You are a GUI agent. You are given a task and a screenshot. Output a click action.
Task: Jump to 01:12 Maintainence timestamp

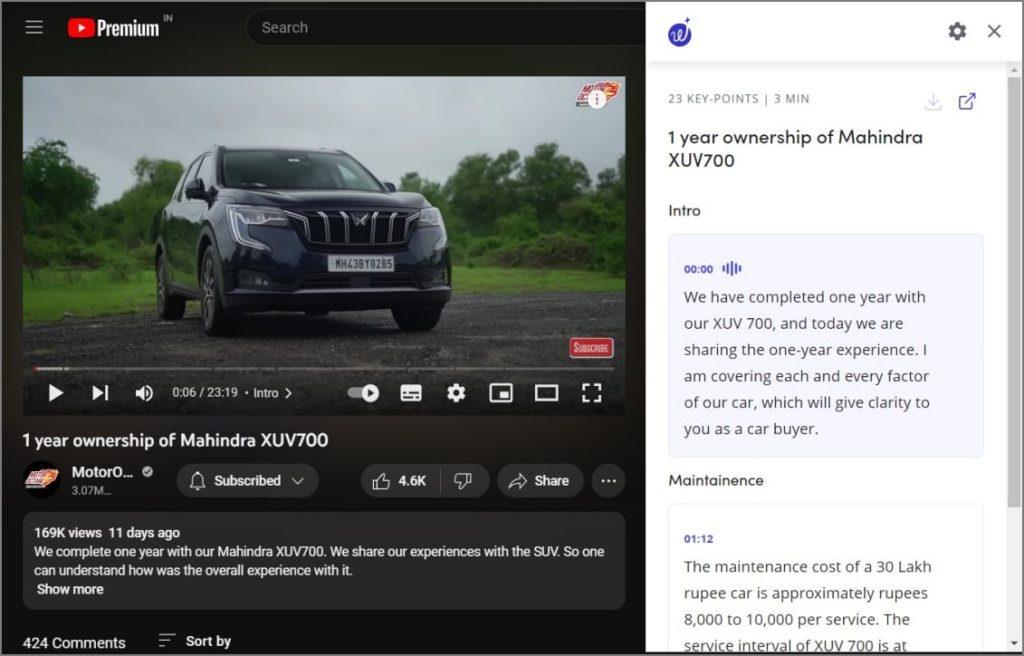coord(698,539)
